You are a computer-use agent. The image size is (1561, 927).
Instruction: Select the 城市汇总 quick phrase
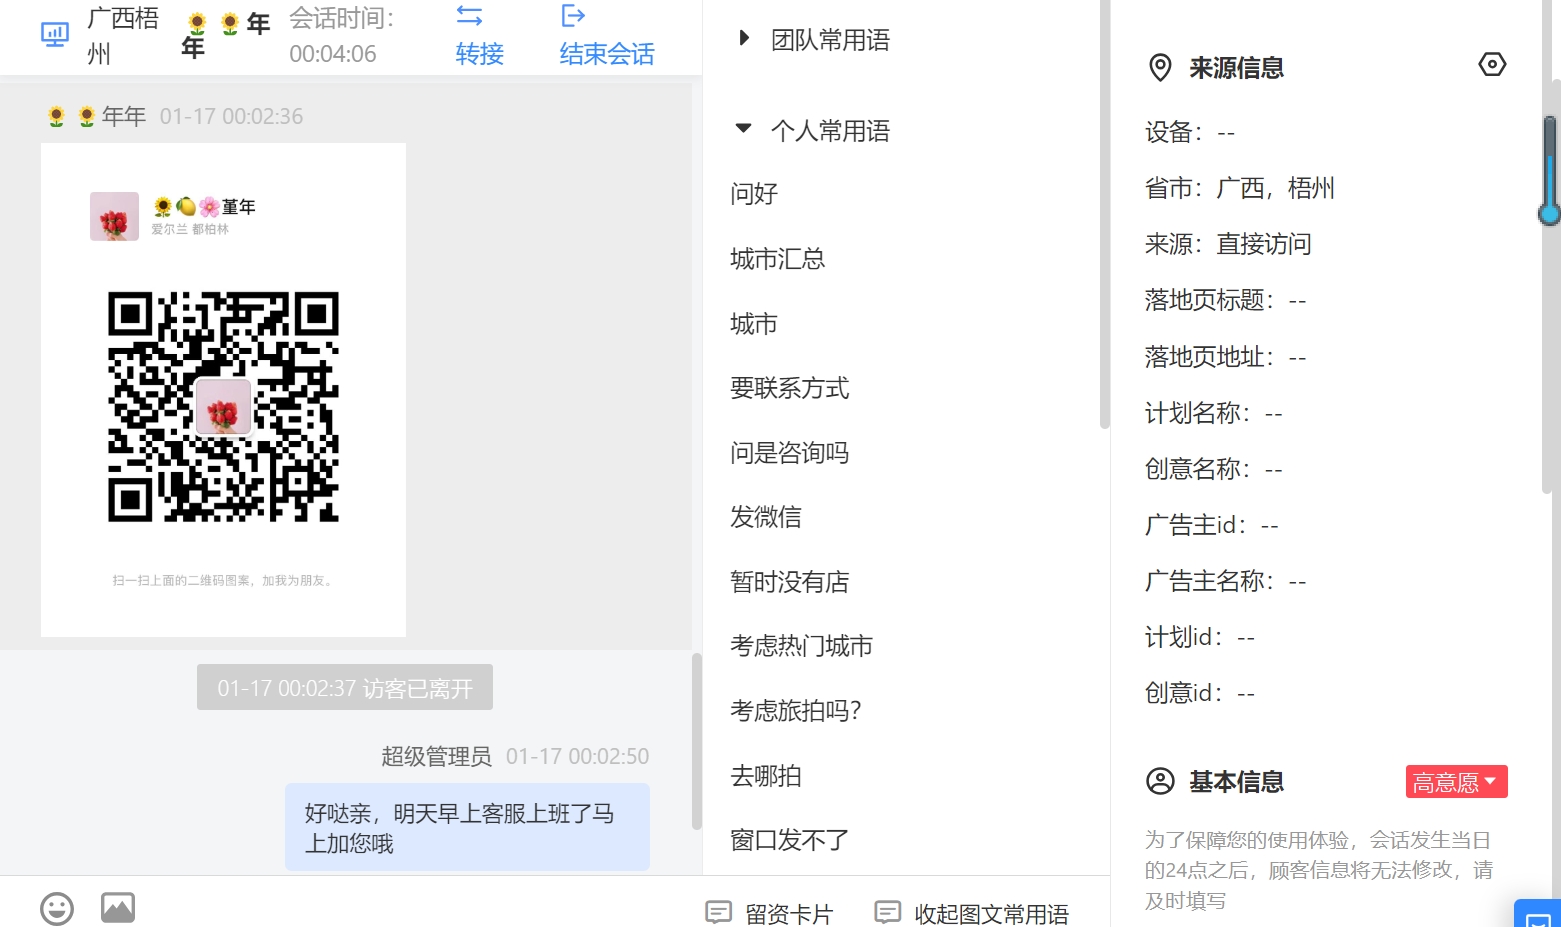pos(778,259)
